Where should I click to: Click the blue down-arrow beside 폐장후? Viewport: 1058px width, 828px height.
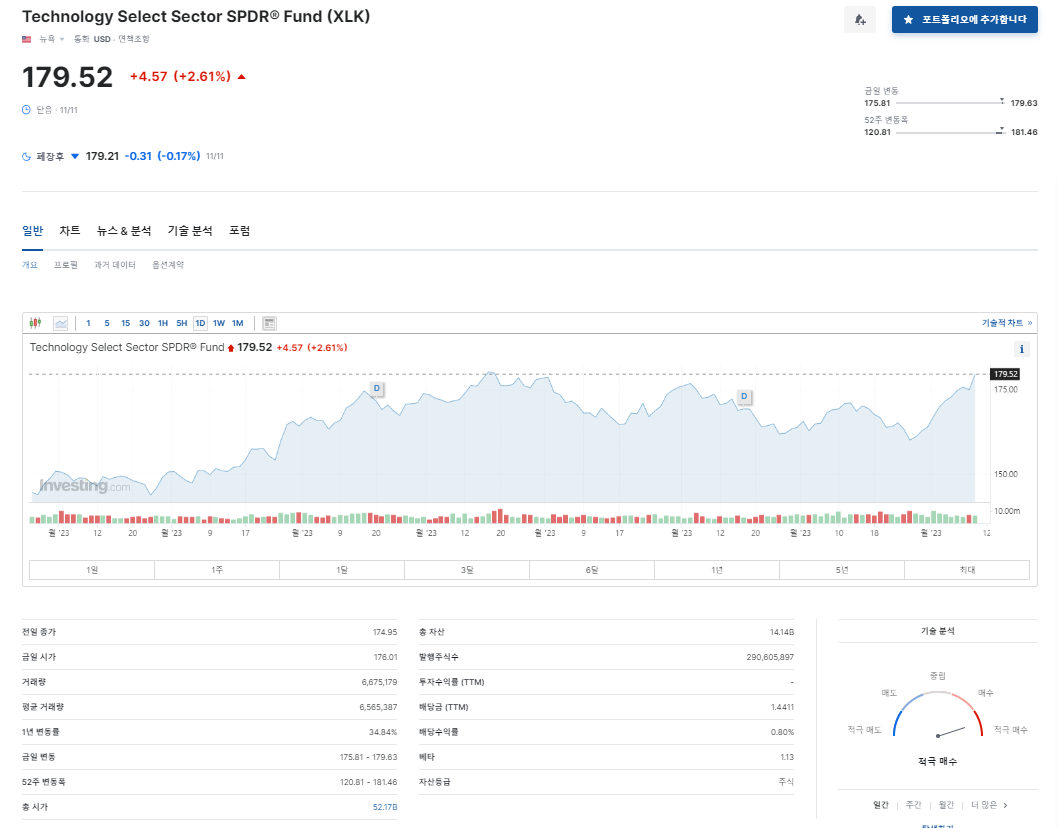75,157
